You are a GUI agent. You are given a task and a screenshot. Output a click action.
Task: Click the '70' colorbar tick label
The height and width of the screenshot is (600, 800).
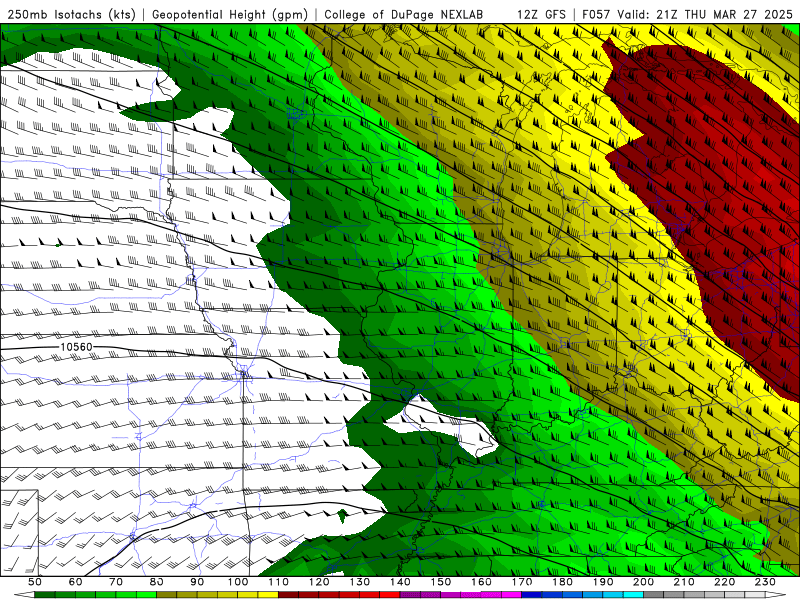point(116,582)
